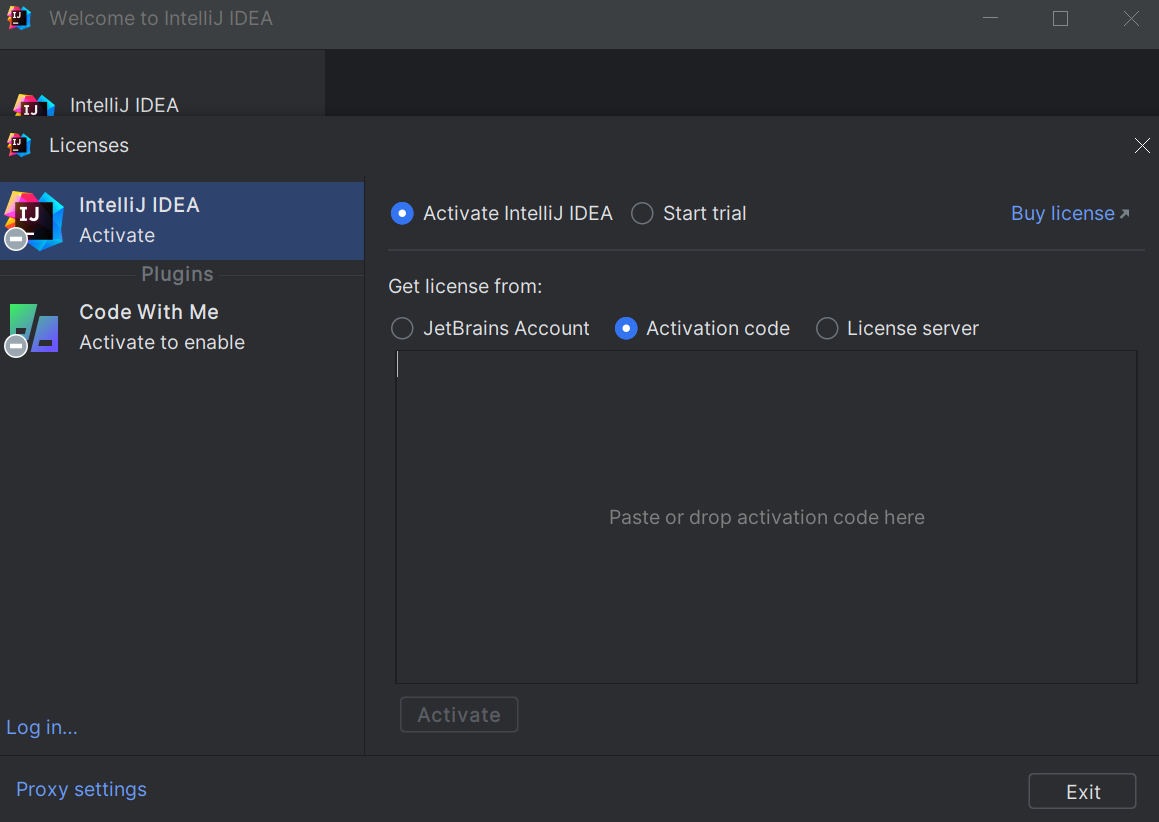Close the Welcome to IntelliJ IDEA window

(x=1131, y=18)
